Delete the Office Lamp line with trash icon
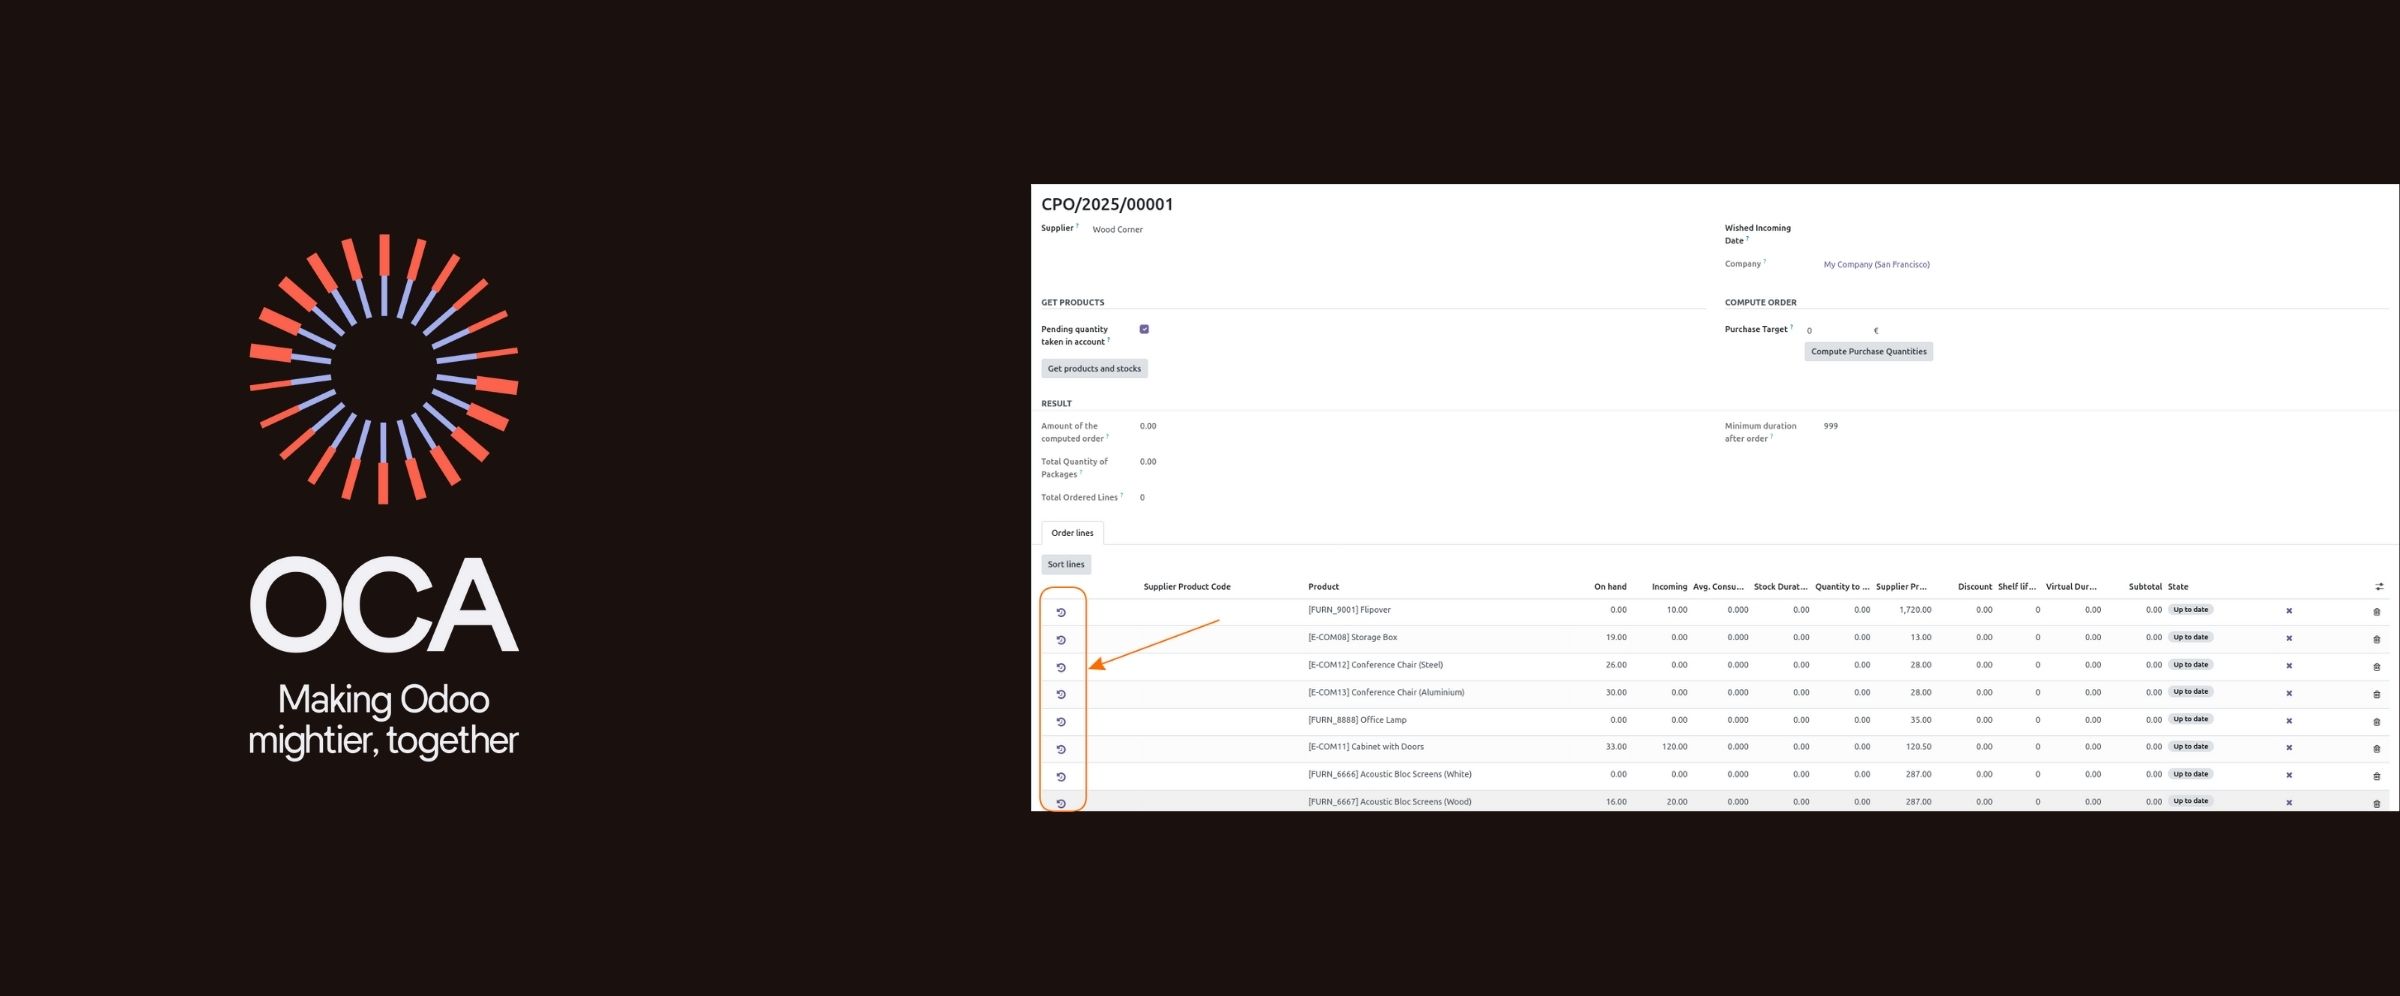The width and height of the screenshot is (2400, 996). pyautogui.click(x=2377, y=722)
